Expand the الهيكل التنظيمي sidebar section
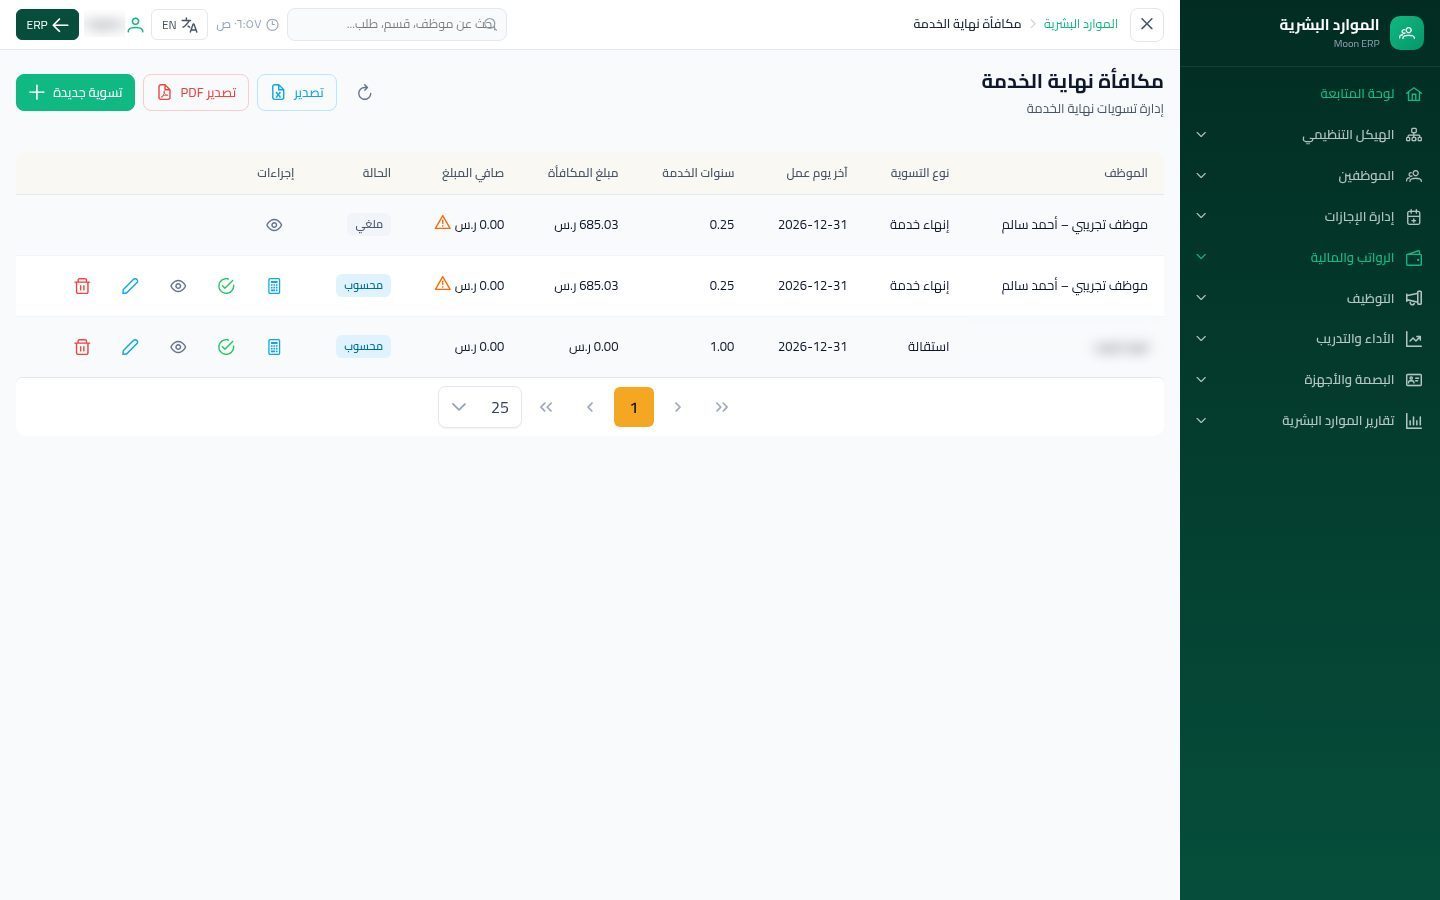The width and height of the screenshot is (1440, 900). point(1309,135)
